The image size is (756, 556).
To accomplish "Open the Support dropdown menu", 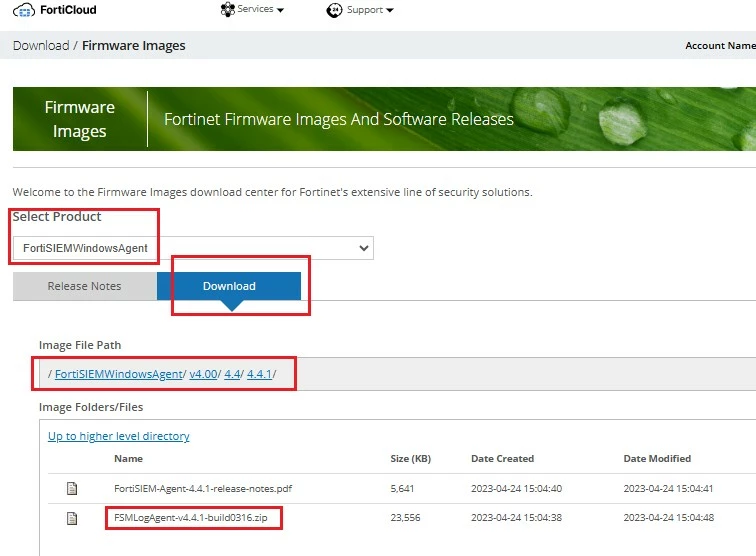I will point(360,10).
